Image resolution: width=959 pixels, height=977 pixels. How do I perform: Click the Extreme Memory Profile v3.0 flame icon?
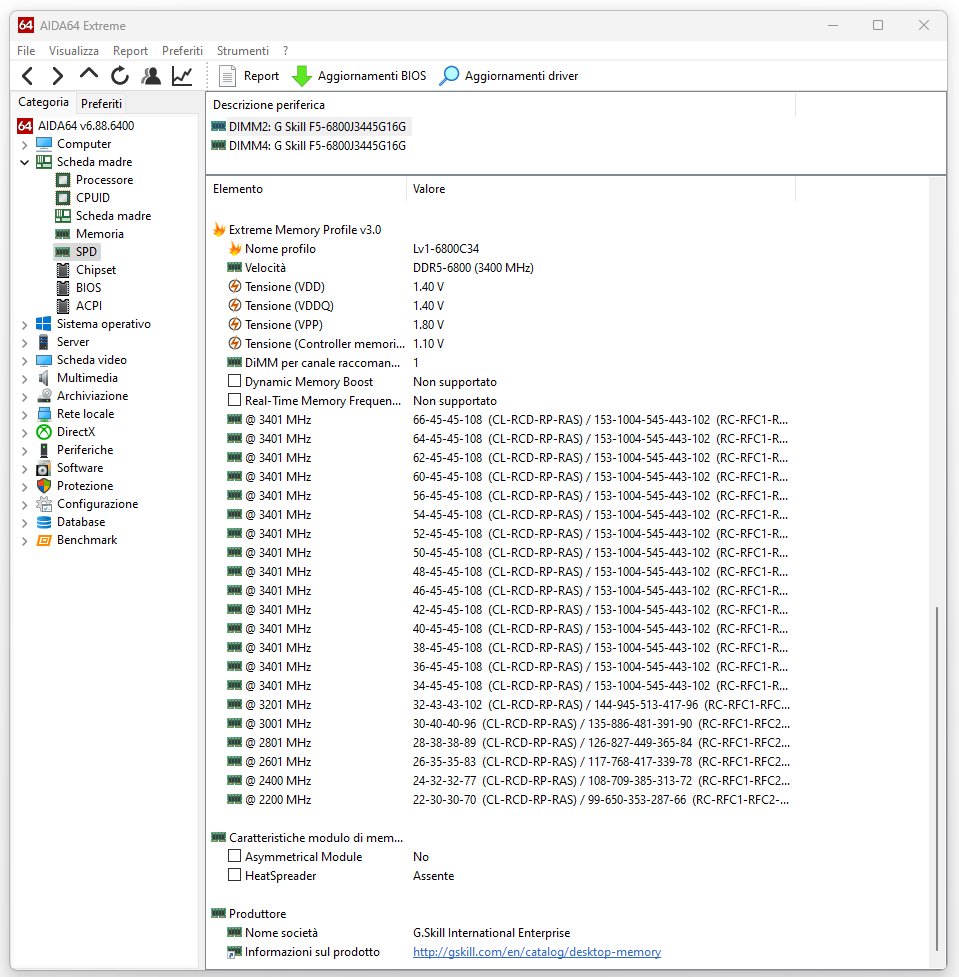219,230
